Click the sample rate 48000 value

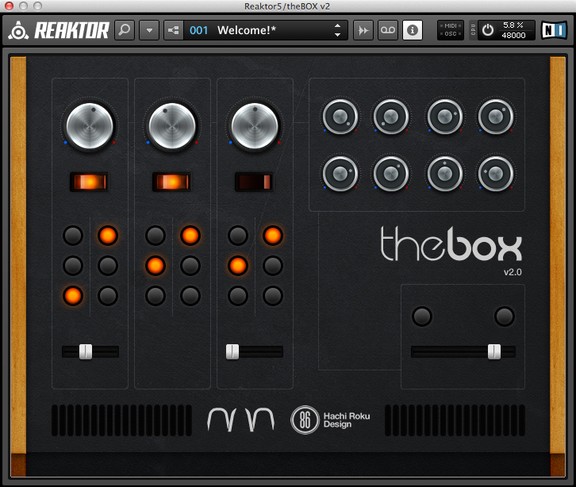pyautogui.click(x=513, y=35)
